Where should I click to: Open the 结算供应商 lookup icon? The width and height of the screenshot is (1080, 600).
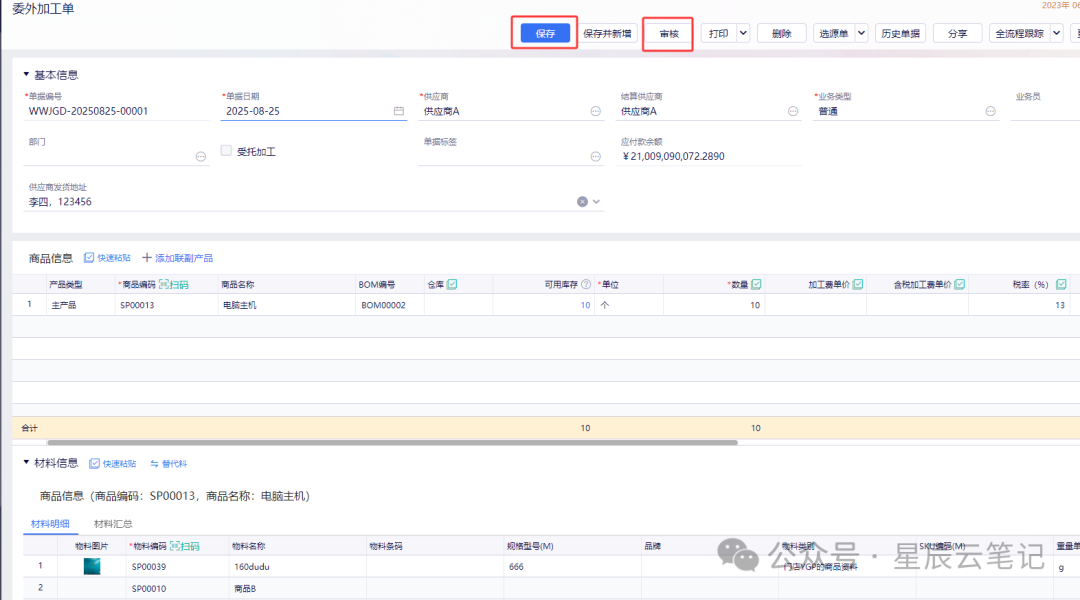tap(793, 111)
